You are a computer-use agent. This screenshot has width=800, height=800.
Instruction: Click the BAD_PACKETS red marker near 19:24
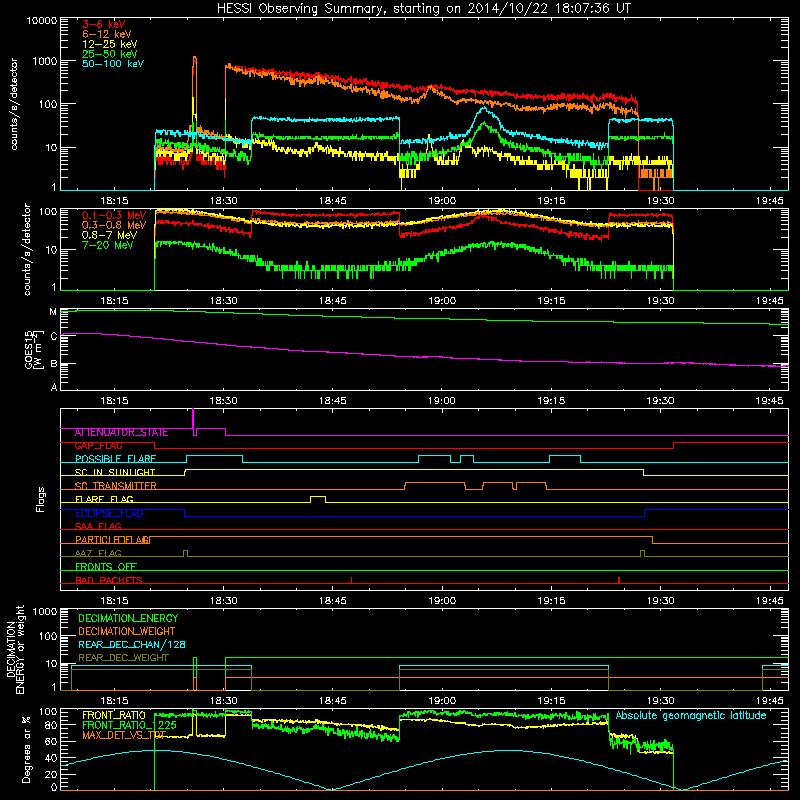click(x=619, y=580)
